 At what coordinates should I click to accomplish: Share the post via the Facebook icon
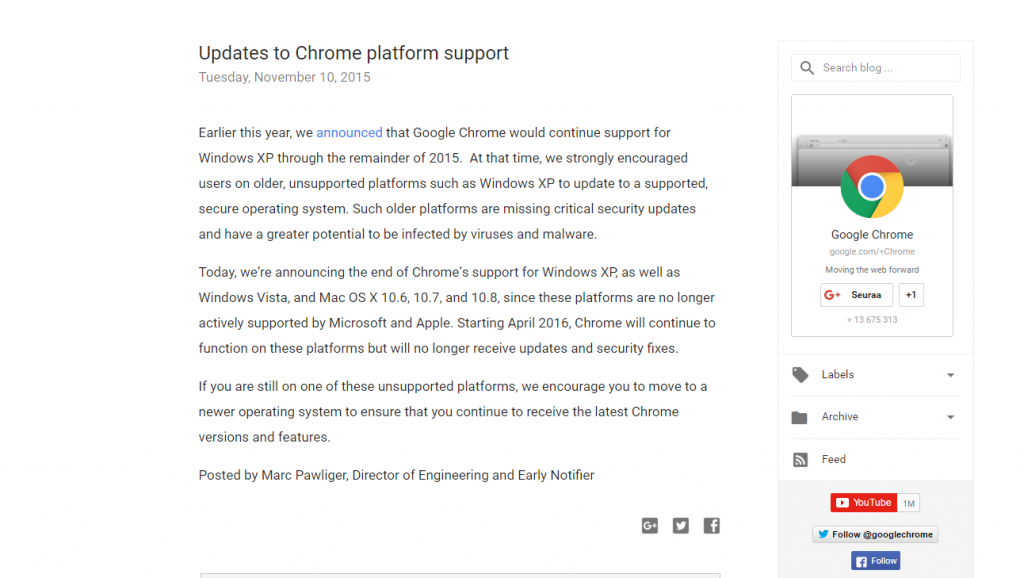(711, 525)
